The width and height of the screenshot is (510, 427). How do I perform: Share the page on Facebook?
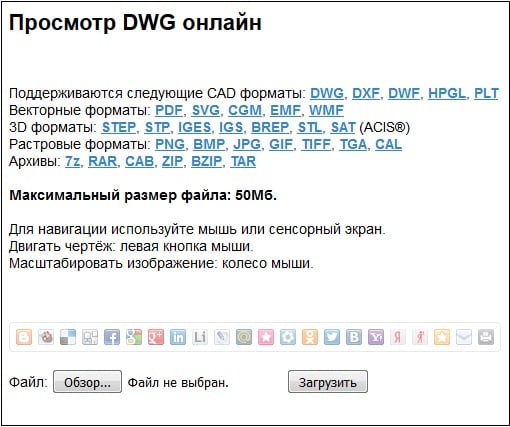[112, 337]
